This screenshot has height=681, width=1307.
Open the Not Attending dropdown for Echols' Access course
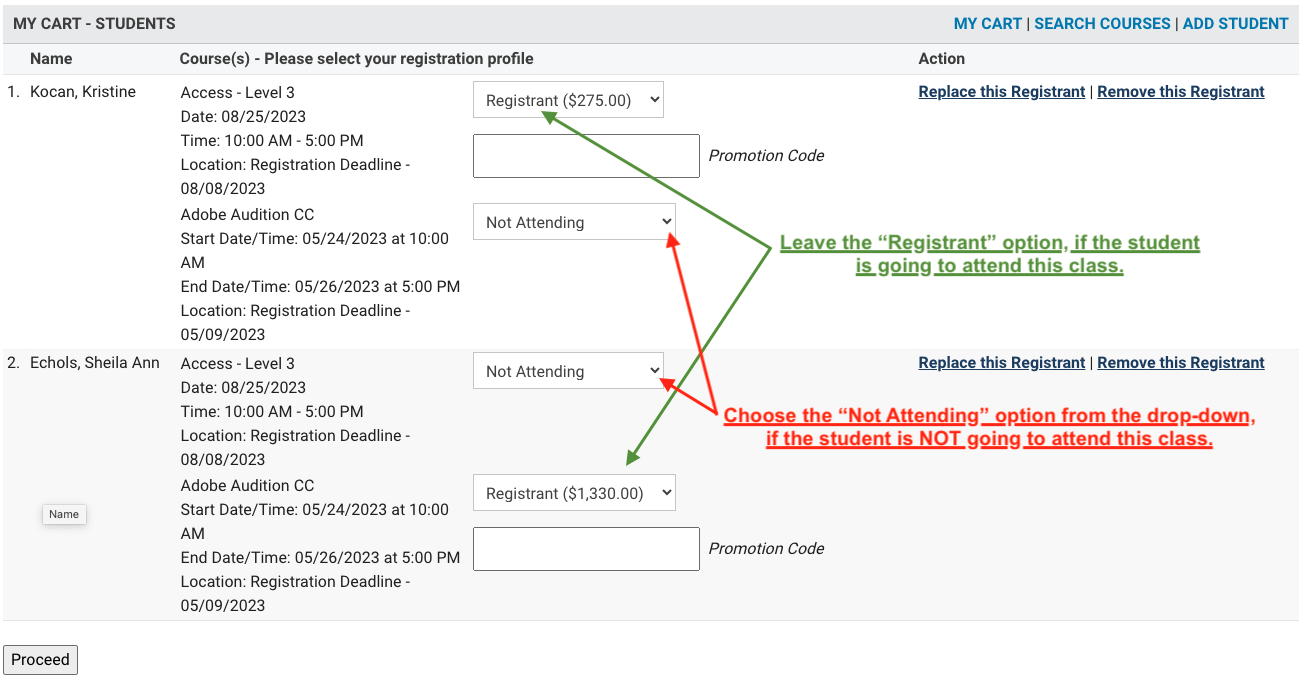(x=567, y=370)
